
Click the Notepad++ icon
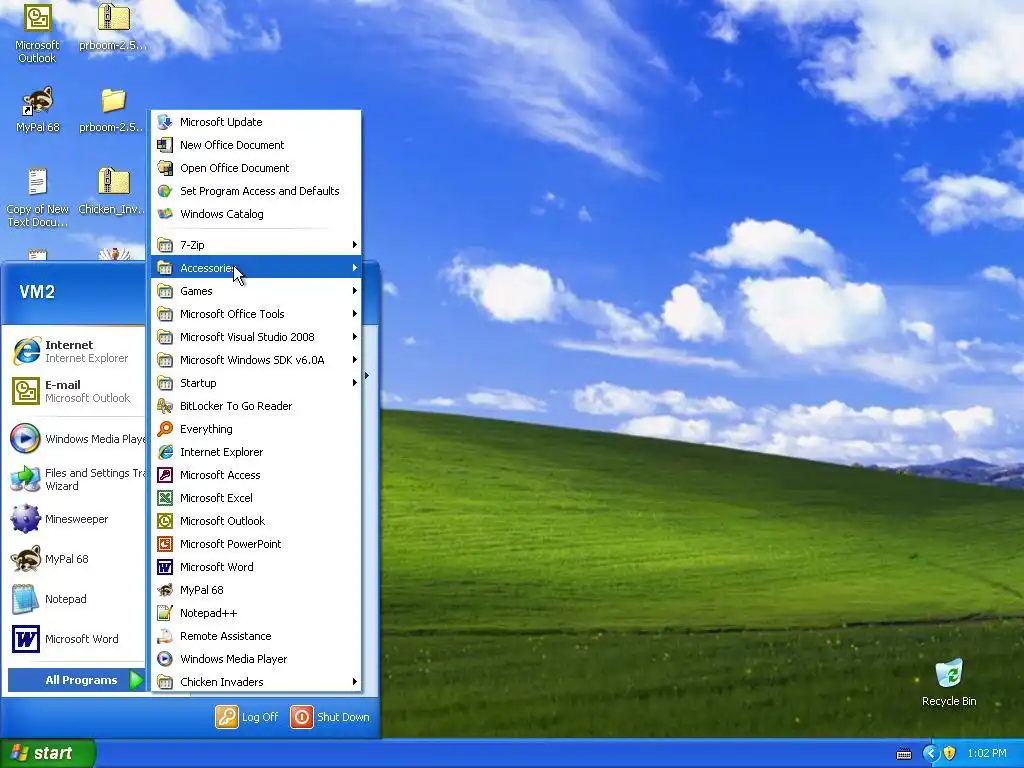click(165, 613)
